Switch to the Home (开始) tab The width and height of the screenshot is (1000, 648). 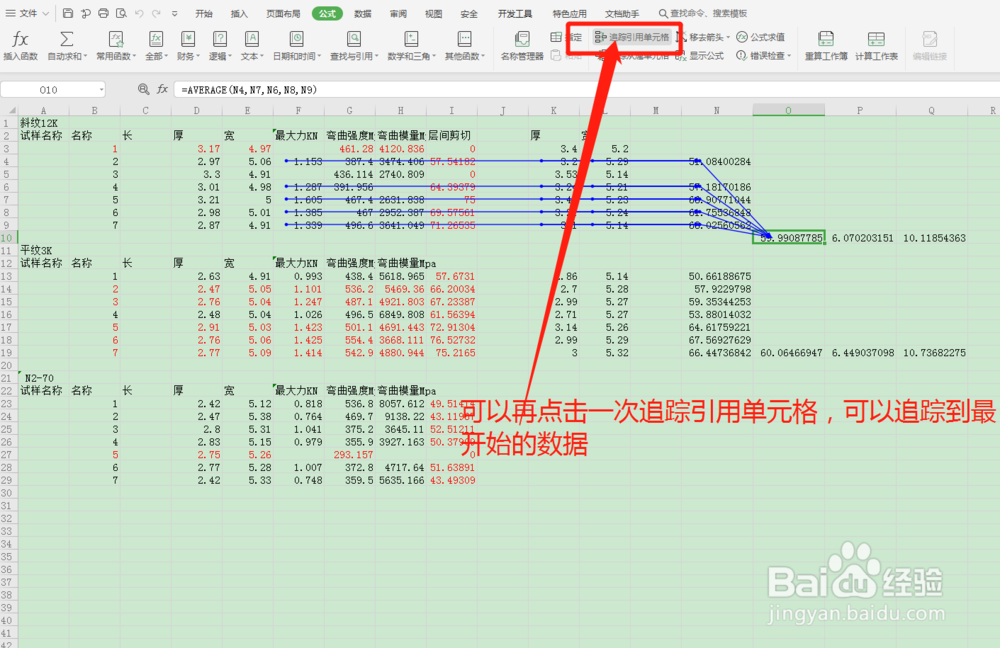click(203, 13)
